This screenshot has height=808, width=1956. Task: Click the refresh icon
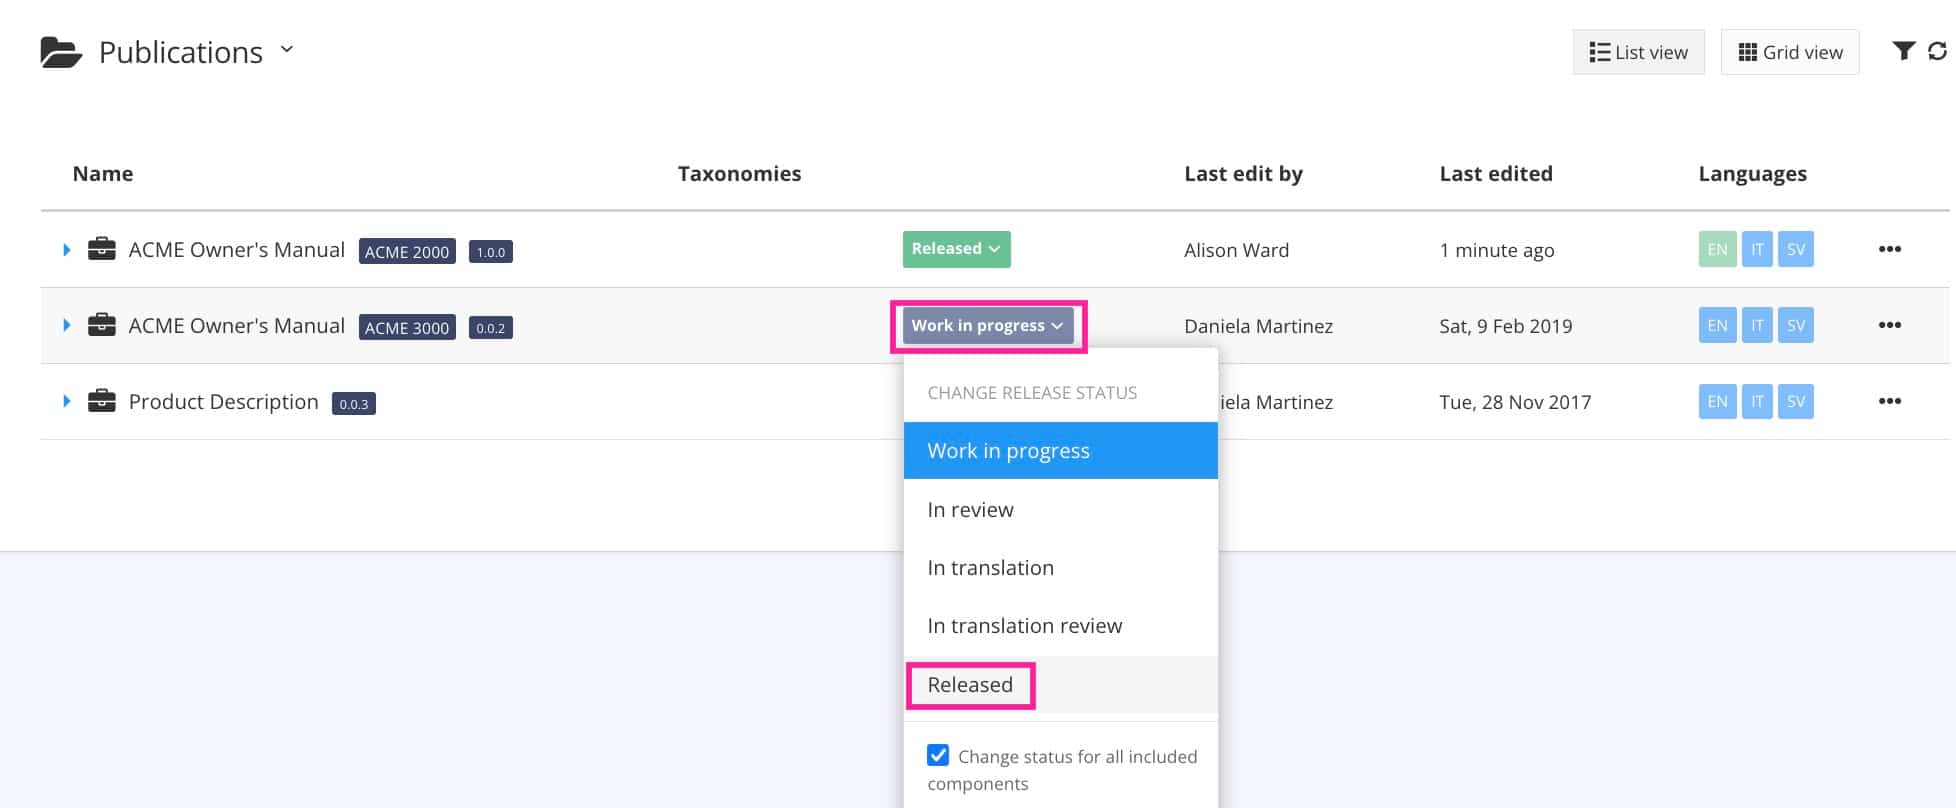click(1937, 51)
